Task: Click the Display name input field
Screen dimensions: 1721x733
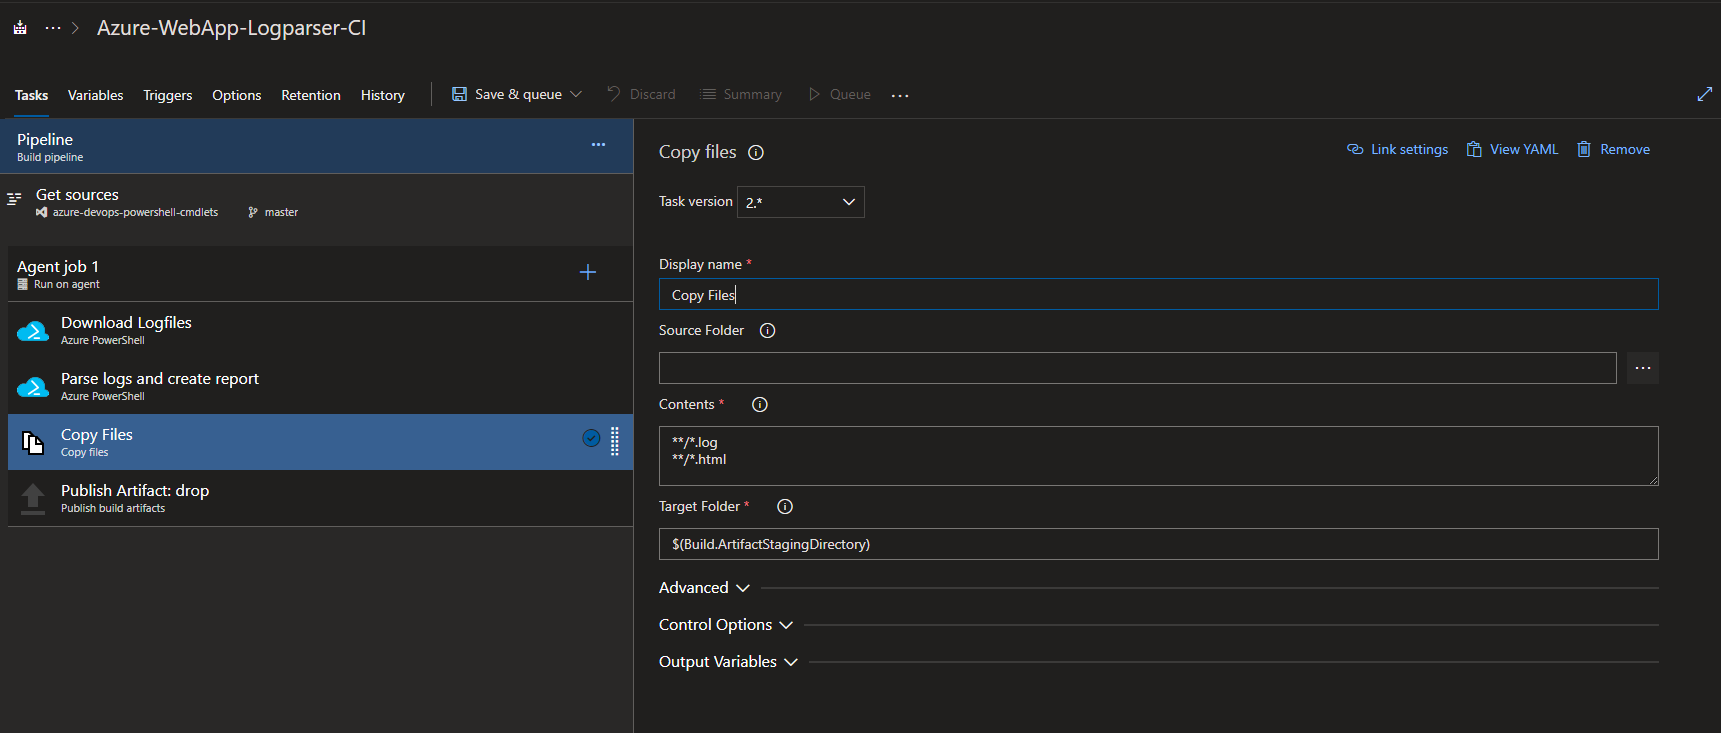Action: 1158,294
